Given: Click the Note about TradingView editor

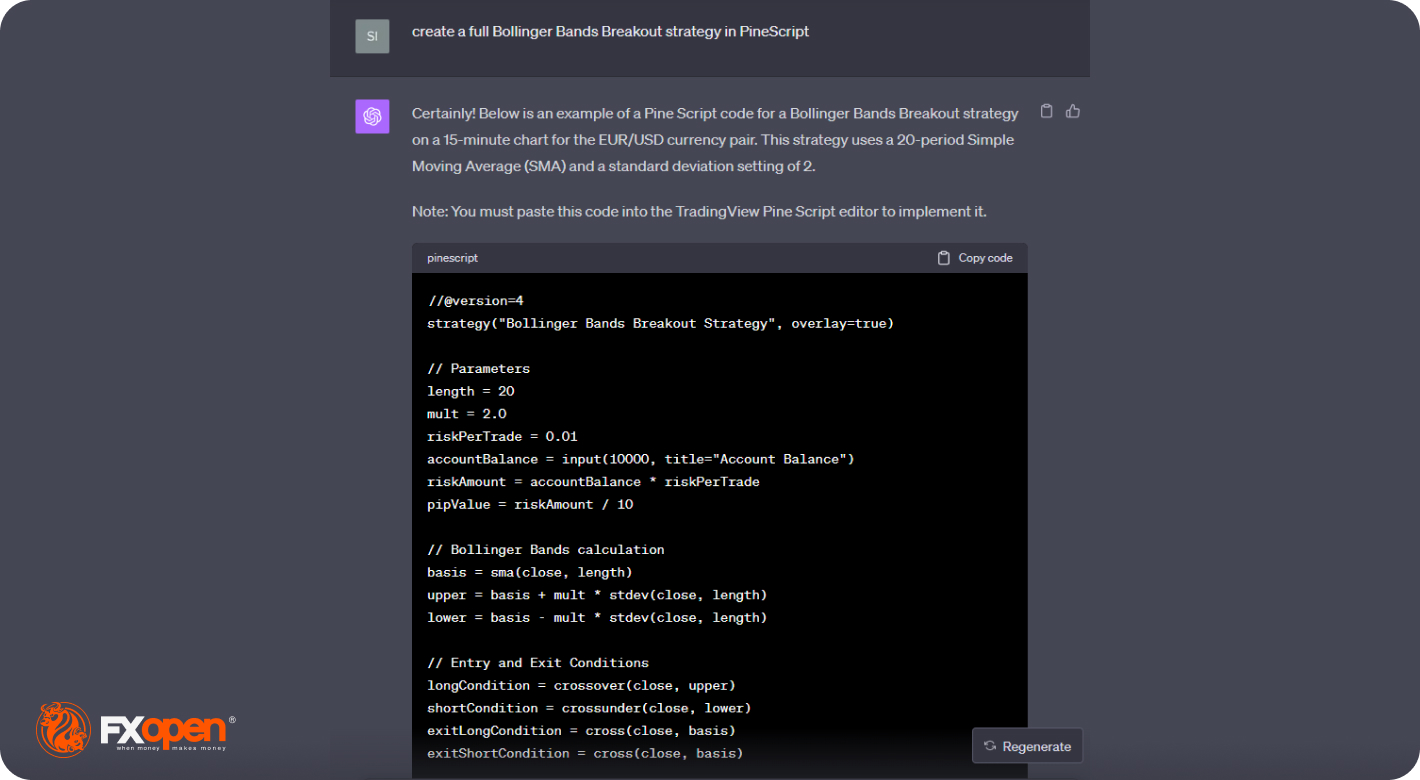Looking at the screenshot, I should coord(699,212).
